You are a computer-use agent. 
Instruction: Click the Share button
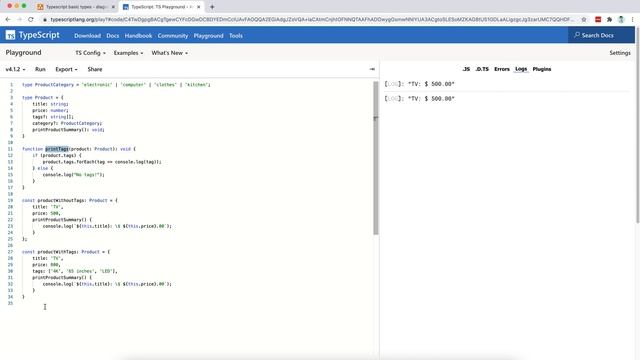pyautogui.click(x=95, y=69)
